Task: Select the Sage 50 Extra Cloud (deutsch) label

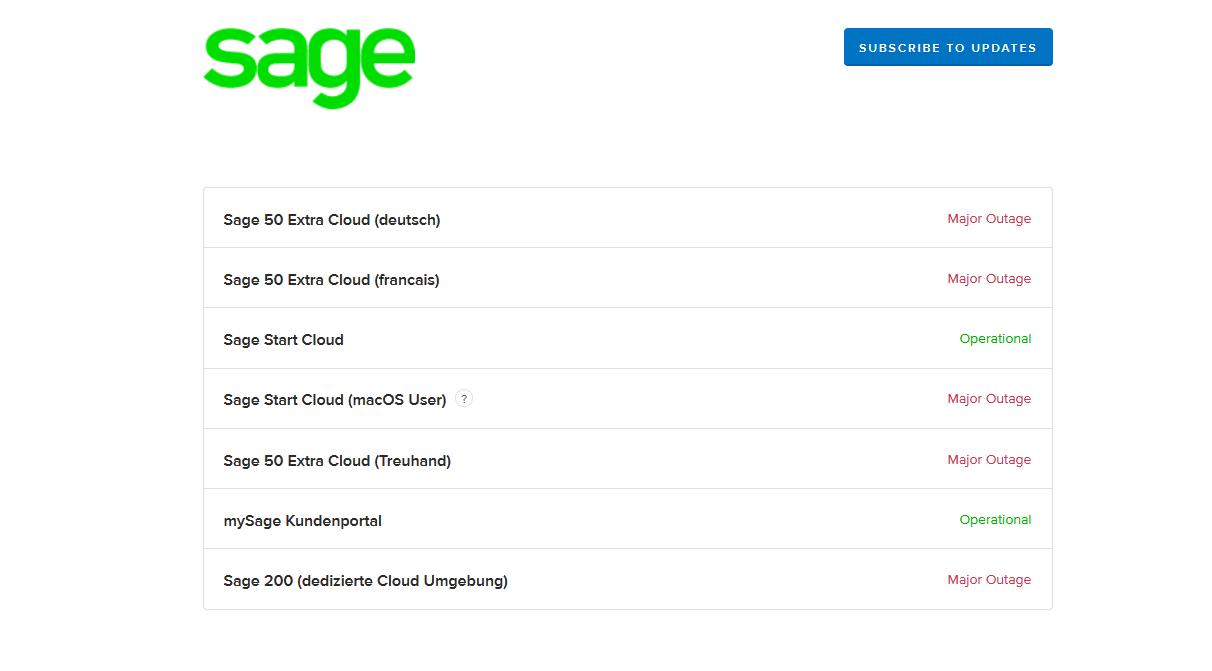Action: [x=332, y=220]
